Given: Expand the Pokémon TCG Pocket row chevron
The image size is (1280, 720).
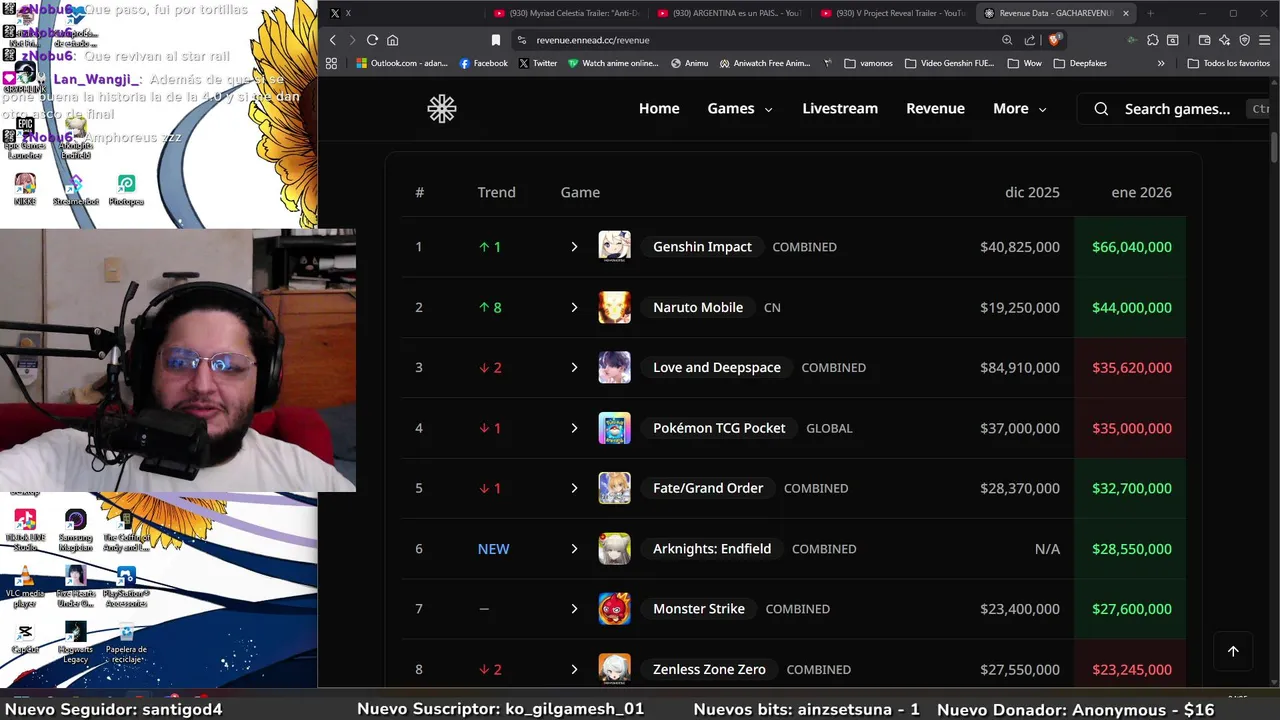Looking at the screenshot, I should click(574, 428).
